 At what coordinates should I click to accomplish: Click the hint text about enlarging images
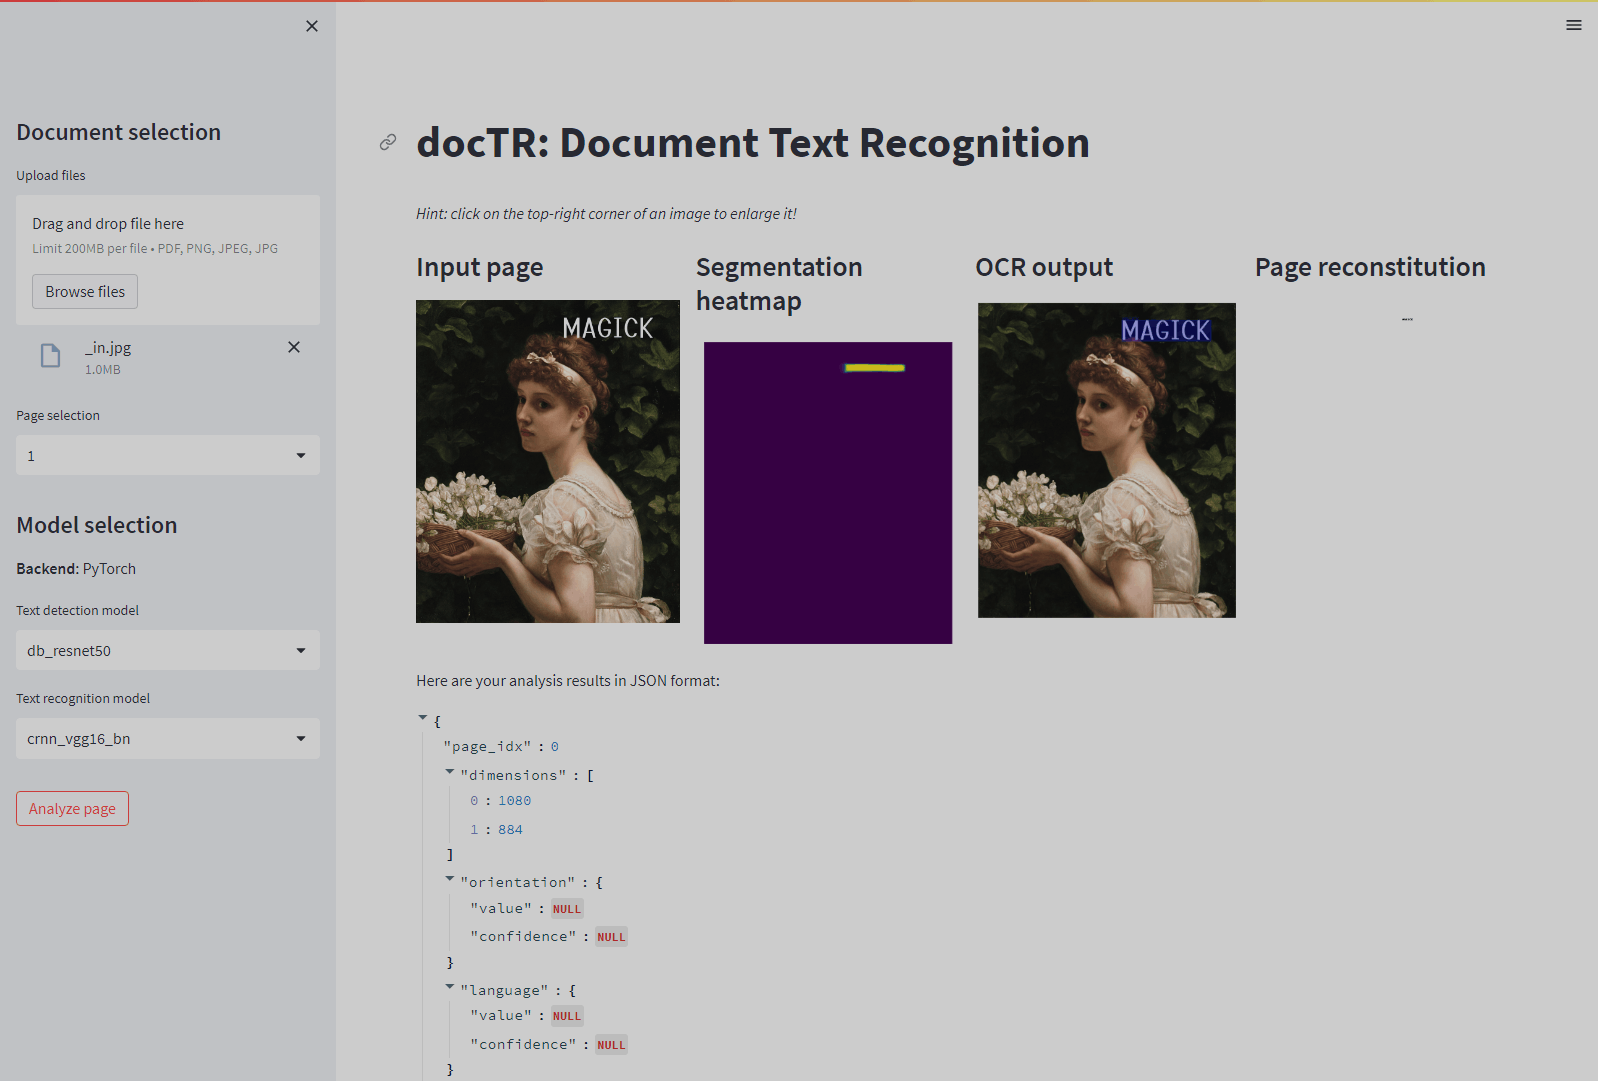click(606, 214)
